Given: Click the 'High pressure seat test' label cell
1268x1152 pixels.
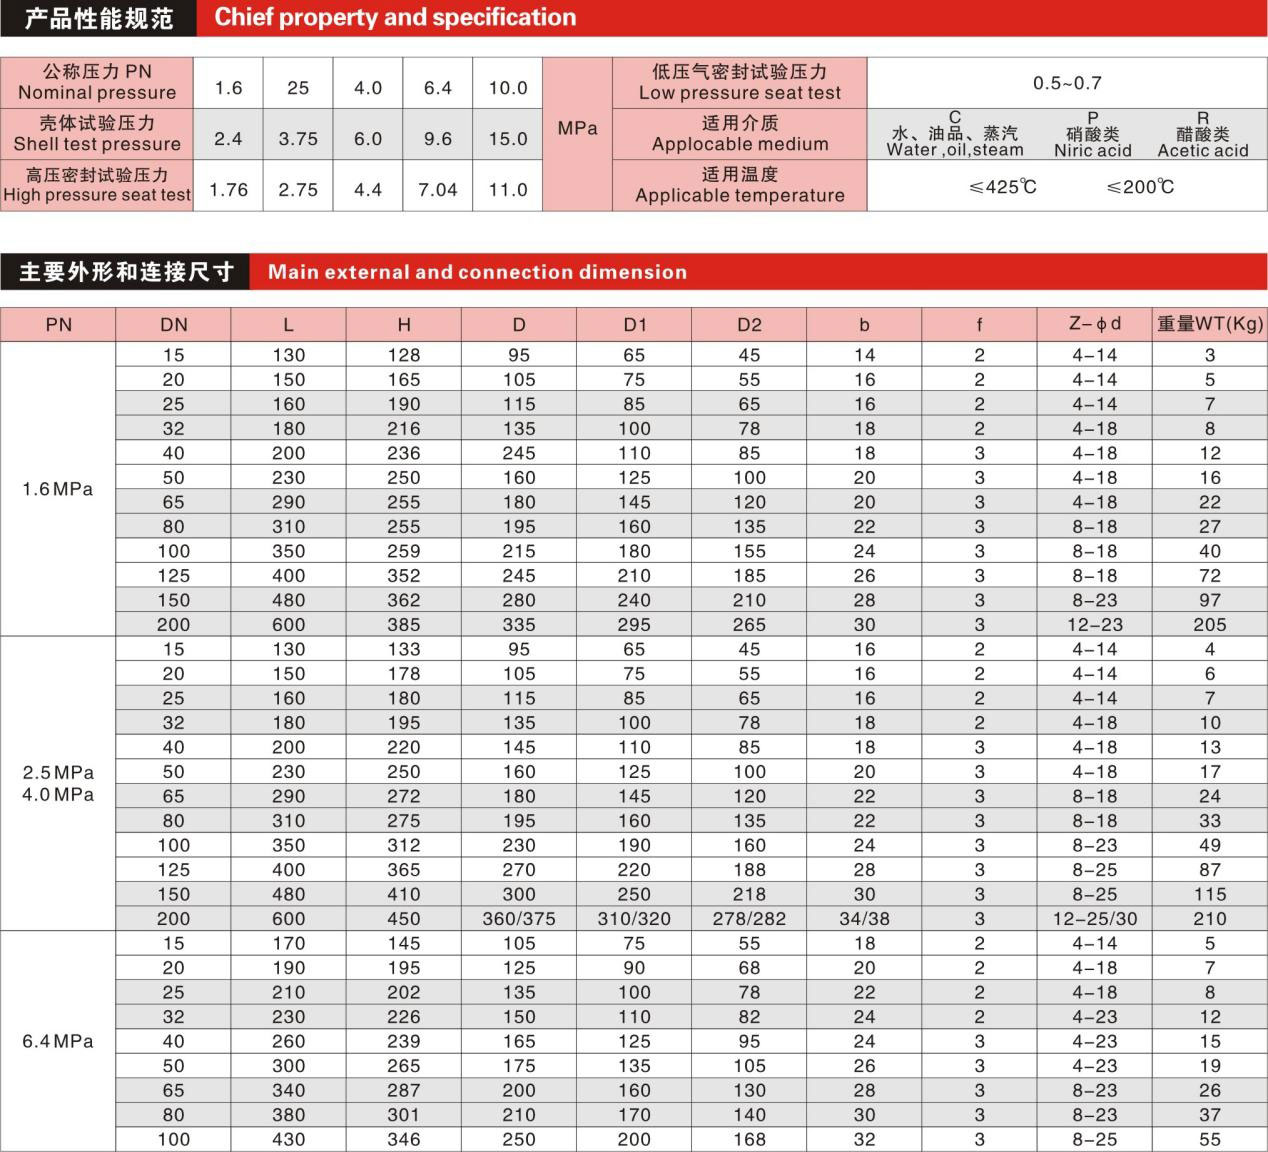Looking at the screenshot, I should tap(97, 185).
